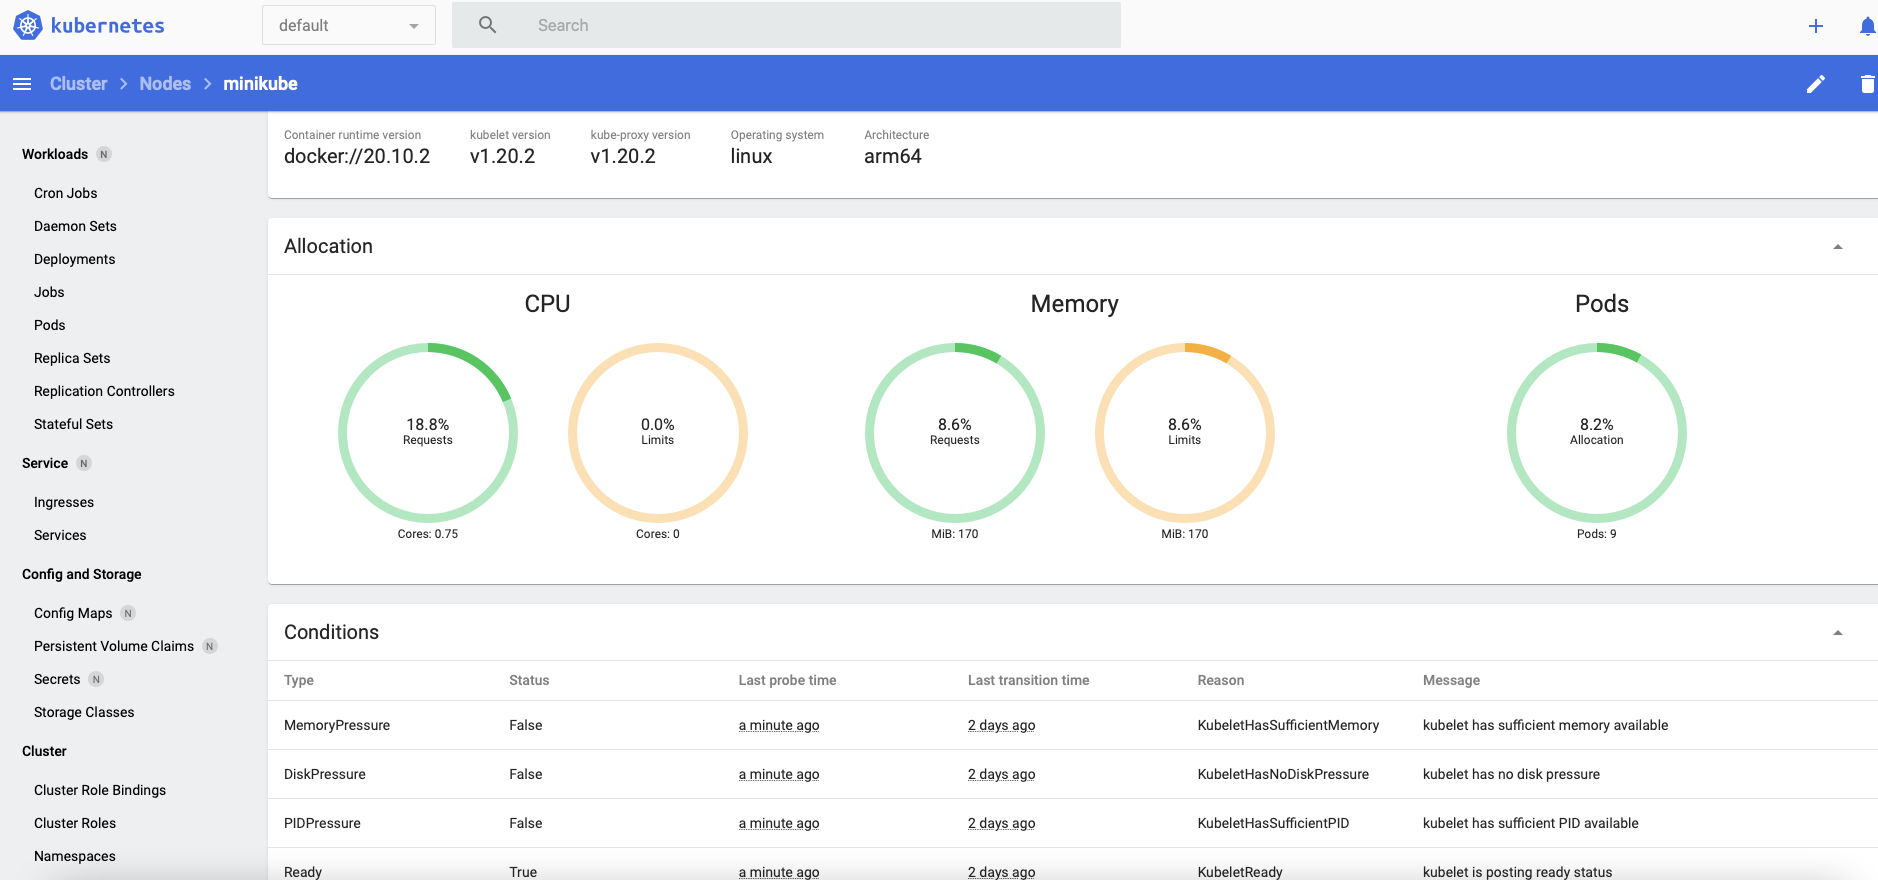Open Replica Sets in the sidebar
Image resolution: width=1878 pixels, height=880 pixels.
point(72,358)
